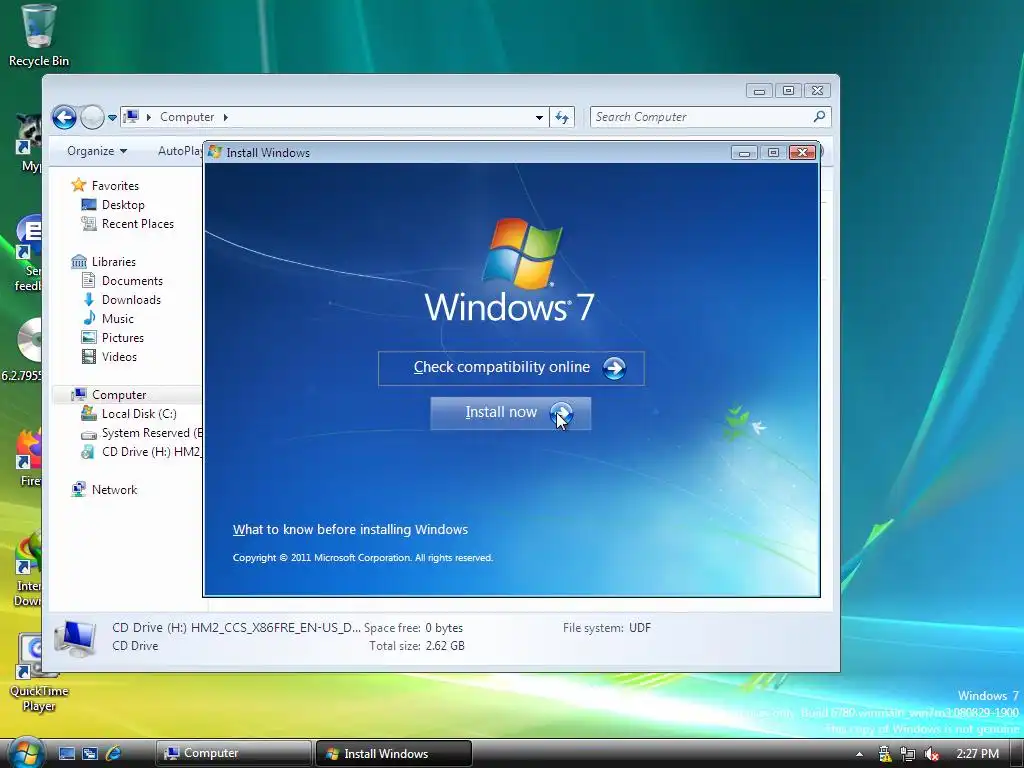Open the recent pages dropdown arrow
The image size is (1024, 768).
pos(112,118)
